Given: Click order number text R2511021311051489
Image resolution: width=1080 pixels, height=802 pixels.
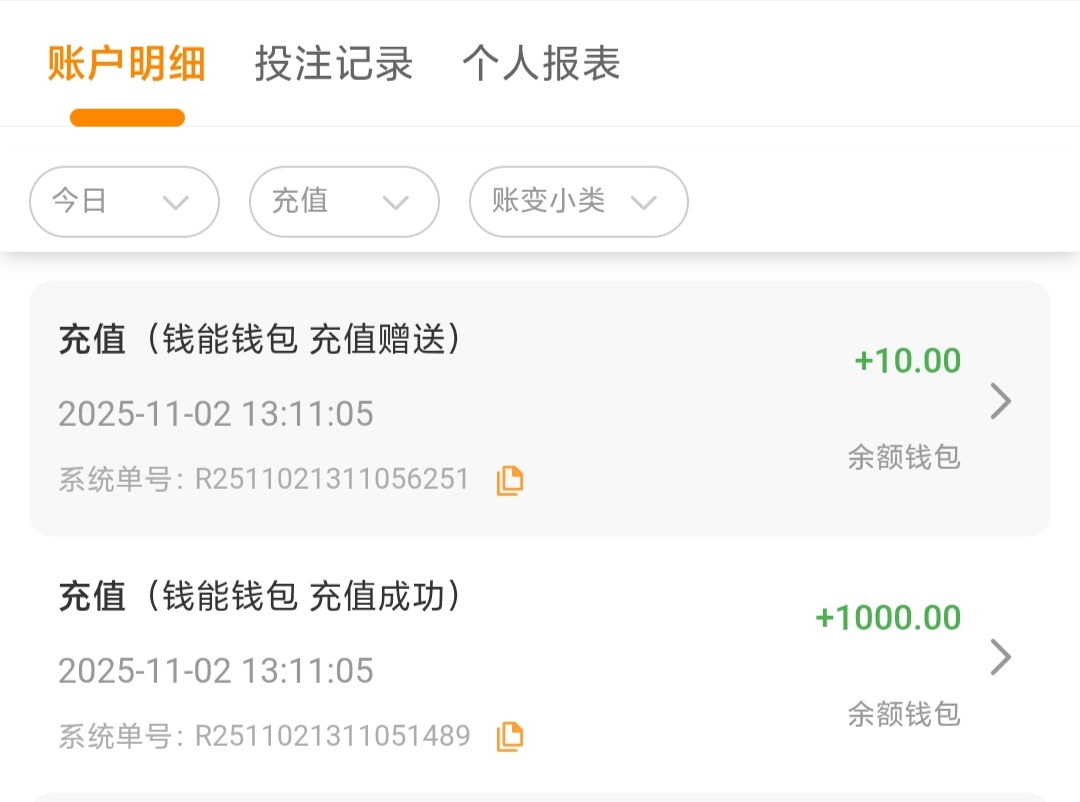Looking at the screenshot, I should [332, 737].
